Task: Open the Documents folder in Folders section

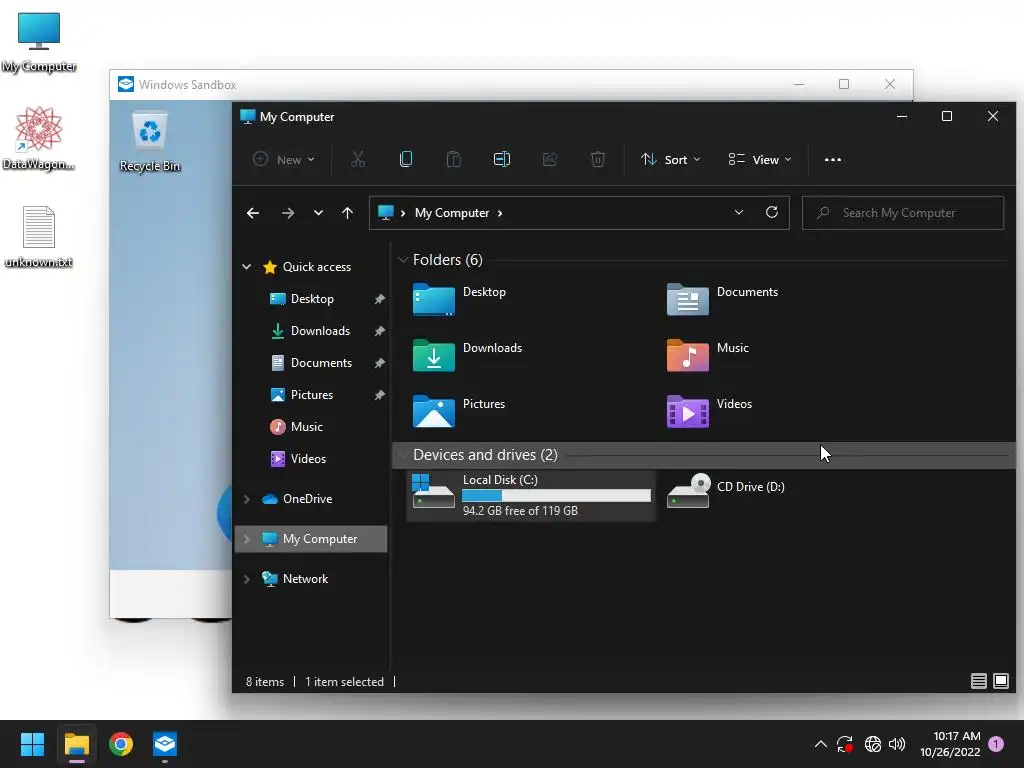Action: point(687,299)
